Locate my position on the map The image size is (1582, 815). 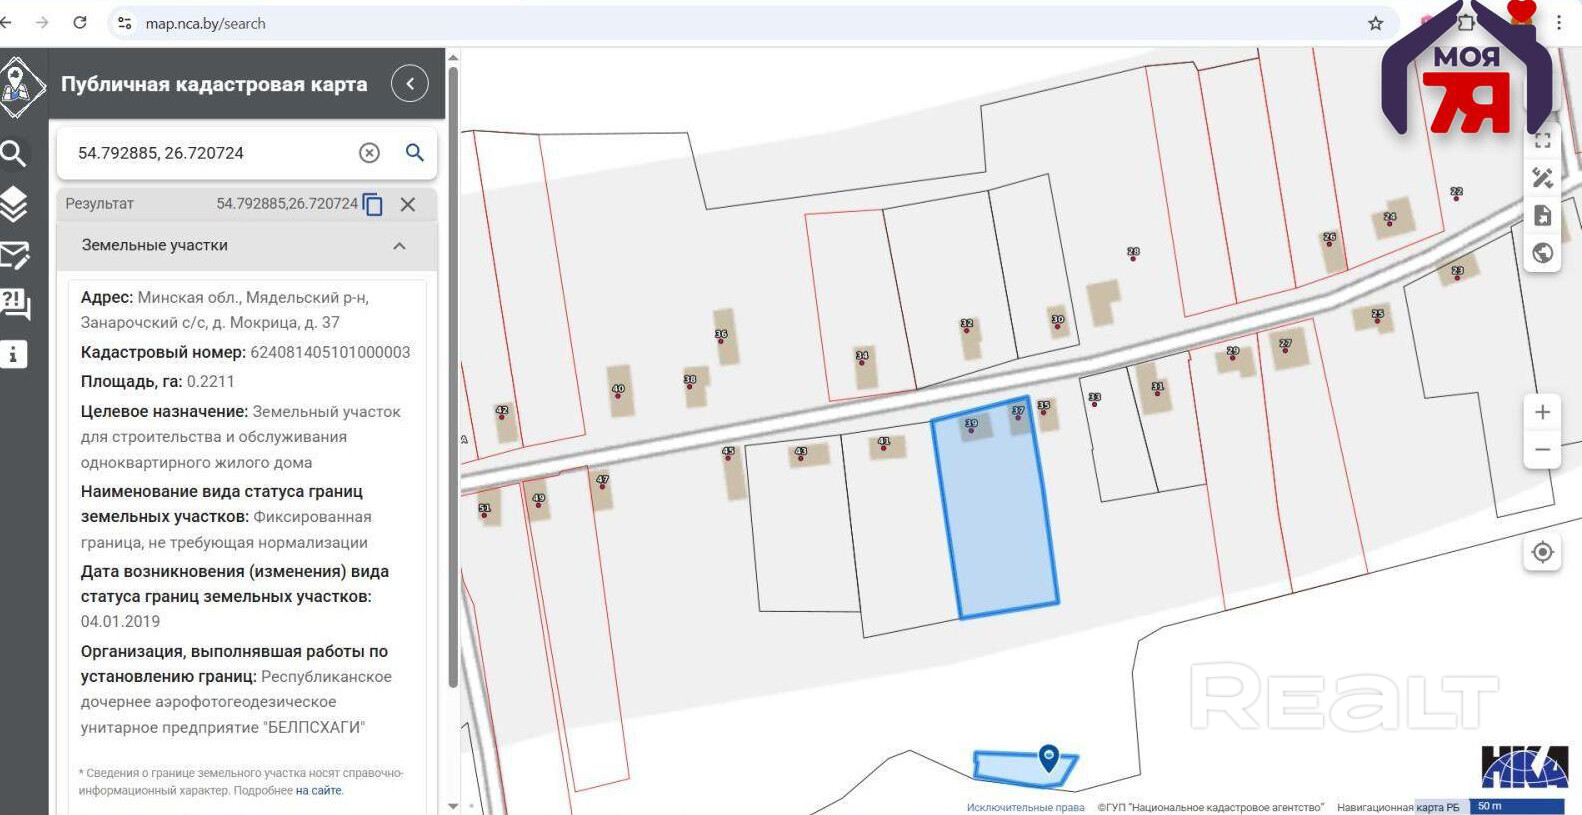[1542, 552]
